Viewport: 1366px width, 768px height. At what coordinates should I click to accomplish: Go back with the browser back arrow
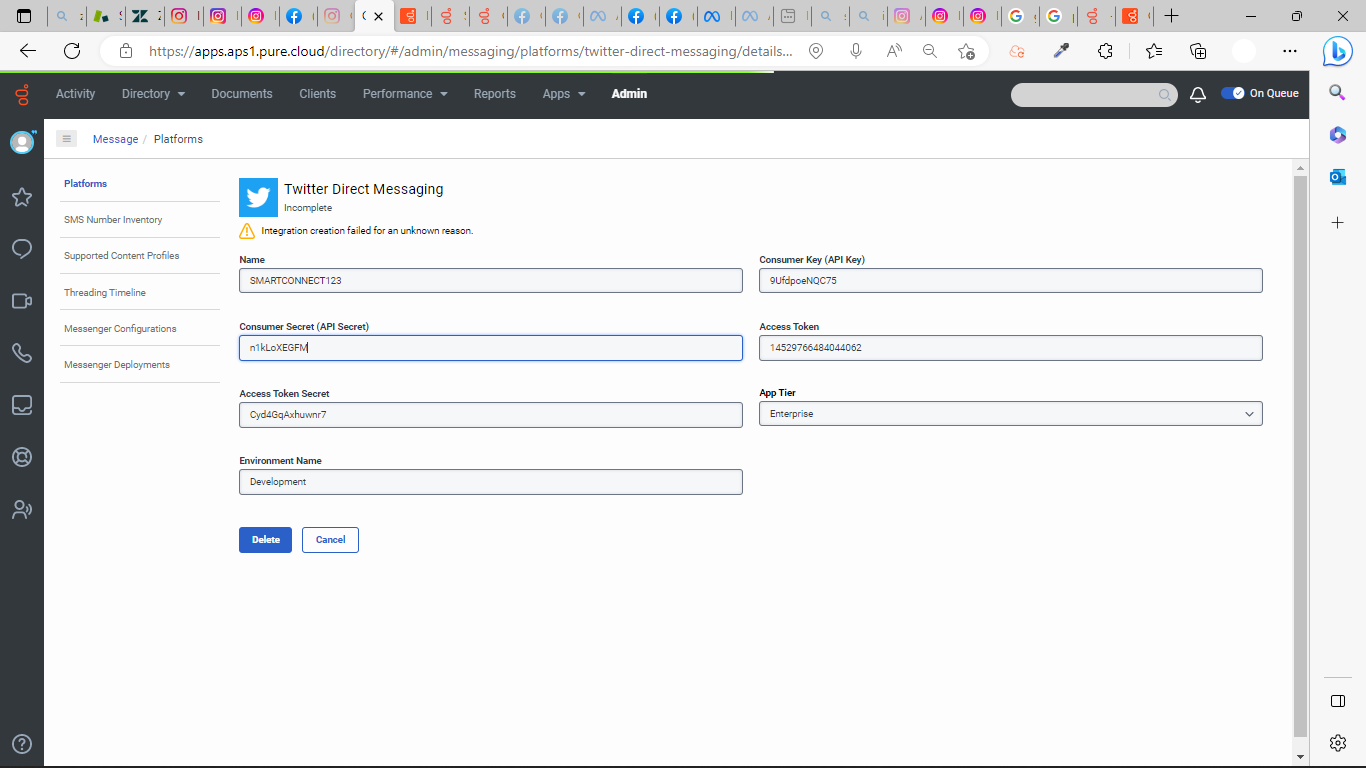[x=28, y=51]
